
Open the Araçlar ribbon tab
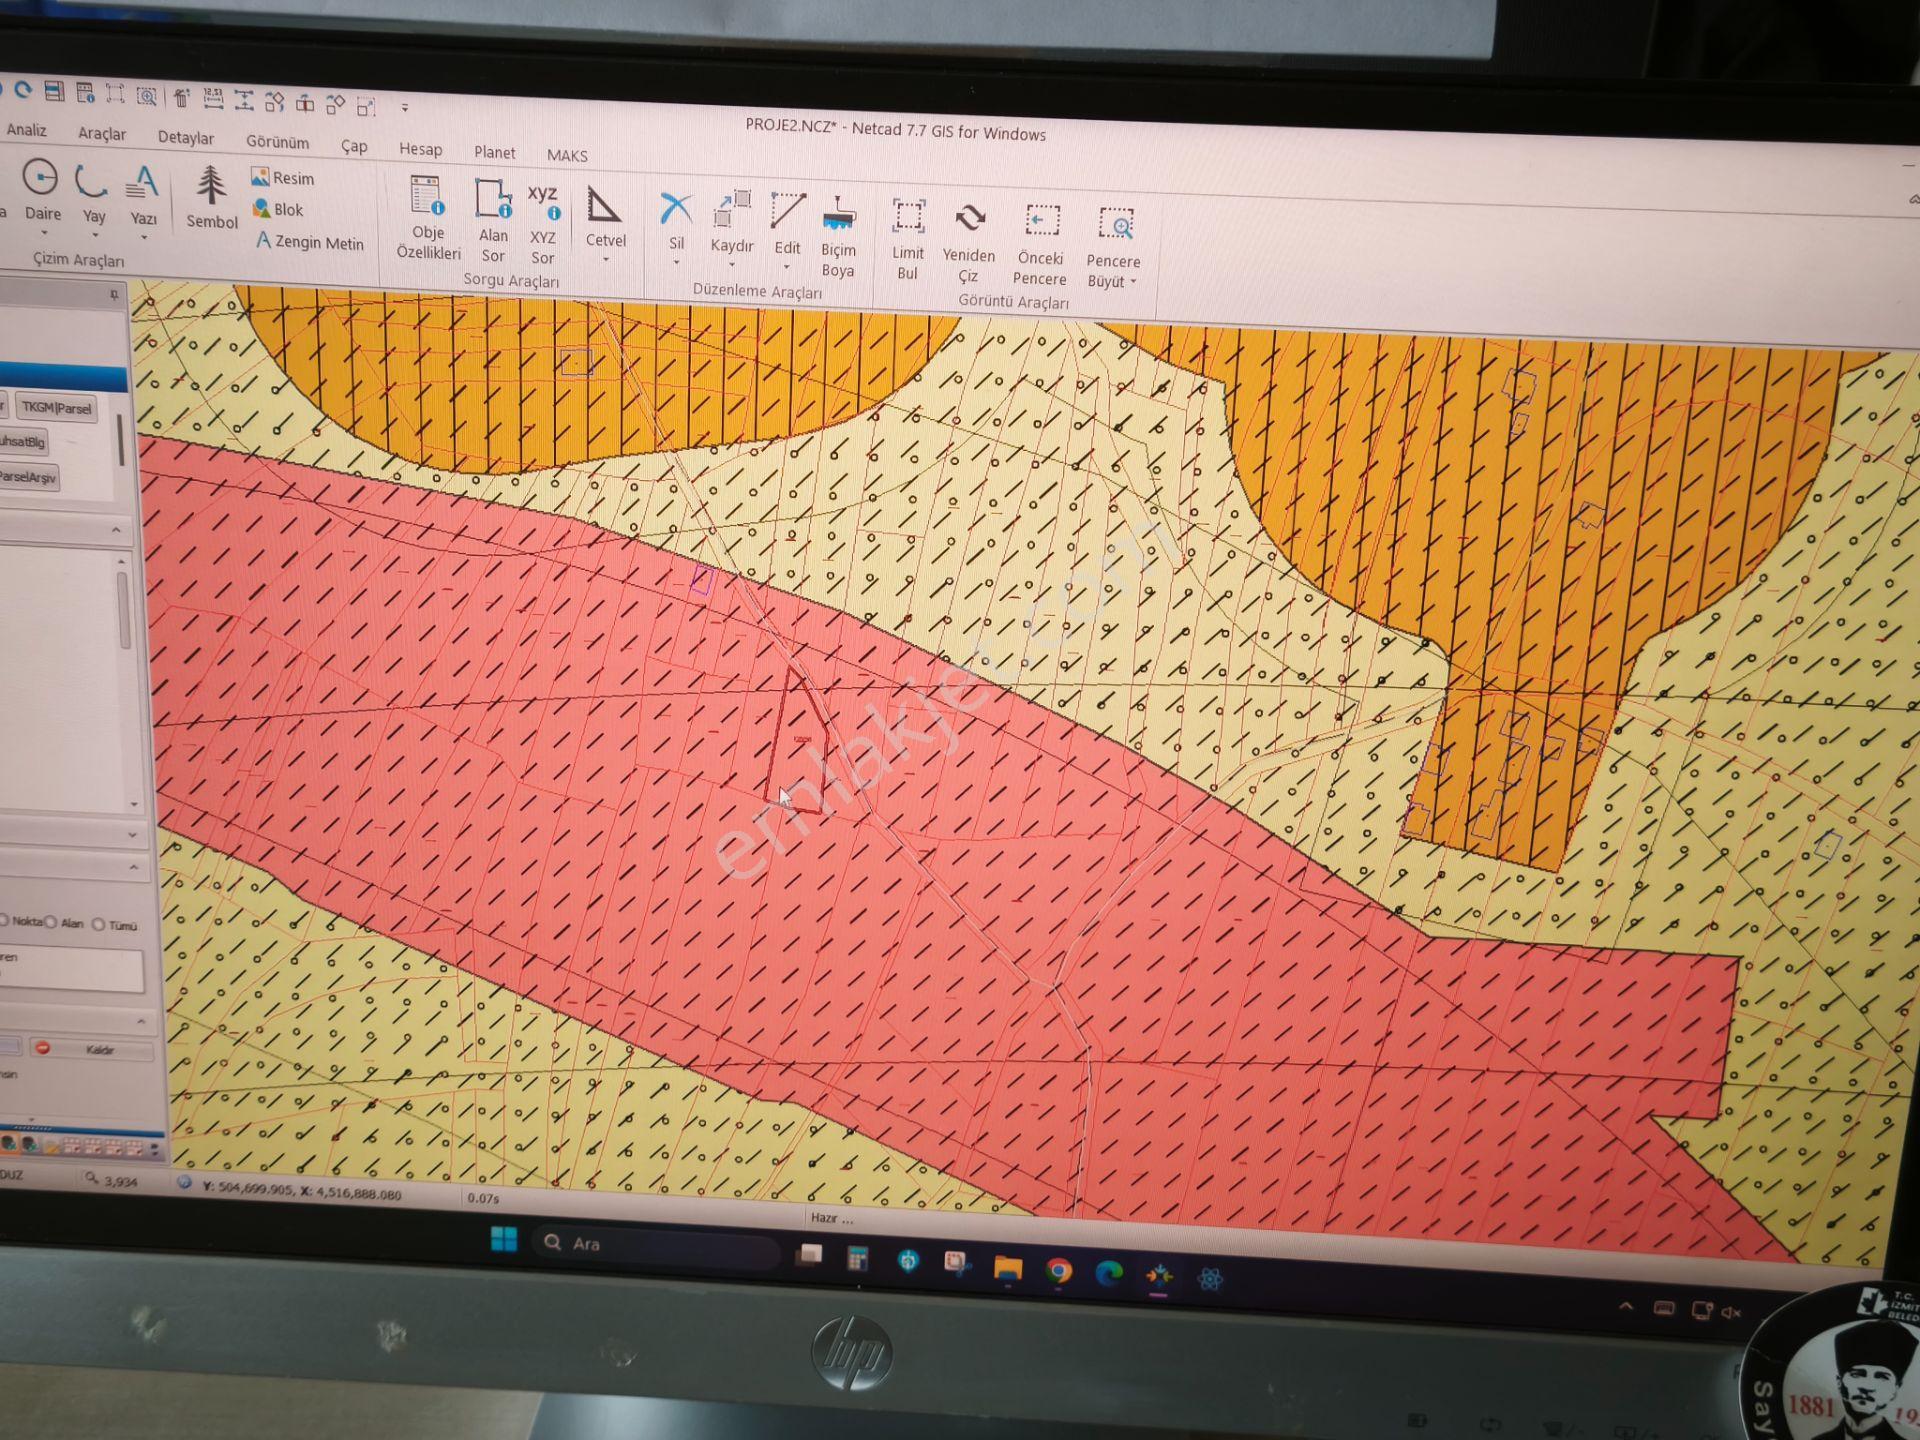click(102, 133)
